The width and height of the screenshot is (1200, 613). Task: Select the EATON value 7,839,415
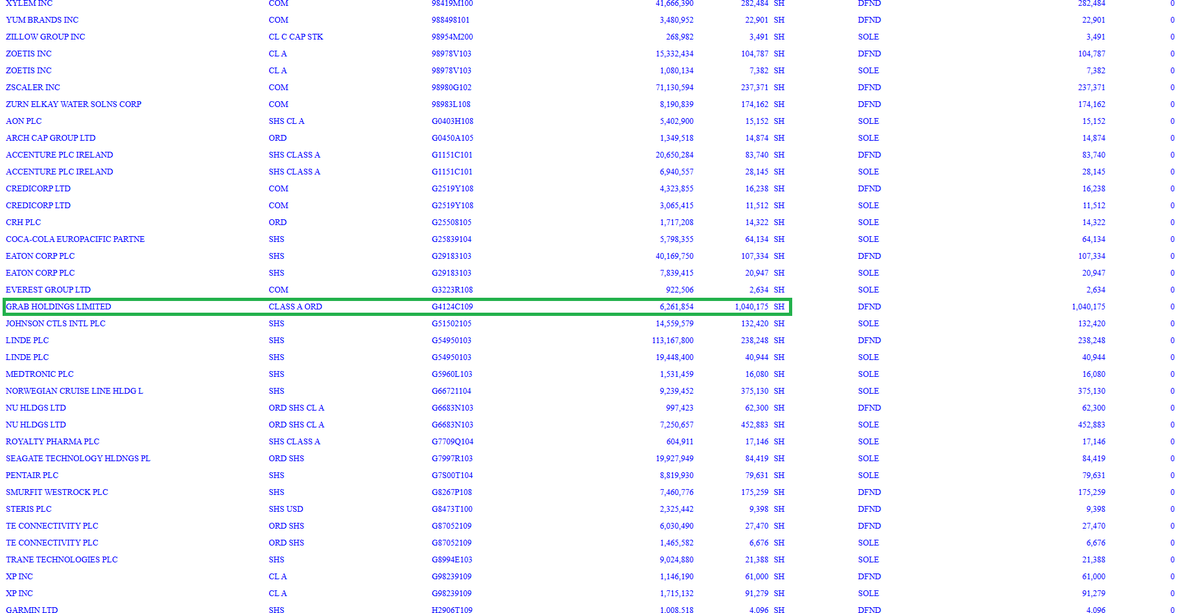pyautogui.click(x=677, y=273)
